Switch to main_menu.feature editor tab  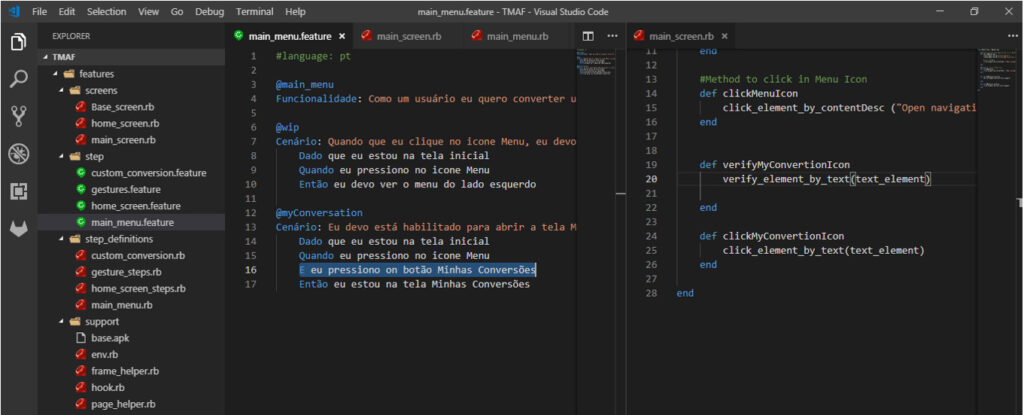(289, 36)
